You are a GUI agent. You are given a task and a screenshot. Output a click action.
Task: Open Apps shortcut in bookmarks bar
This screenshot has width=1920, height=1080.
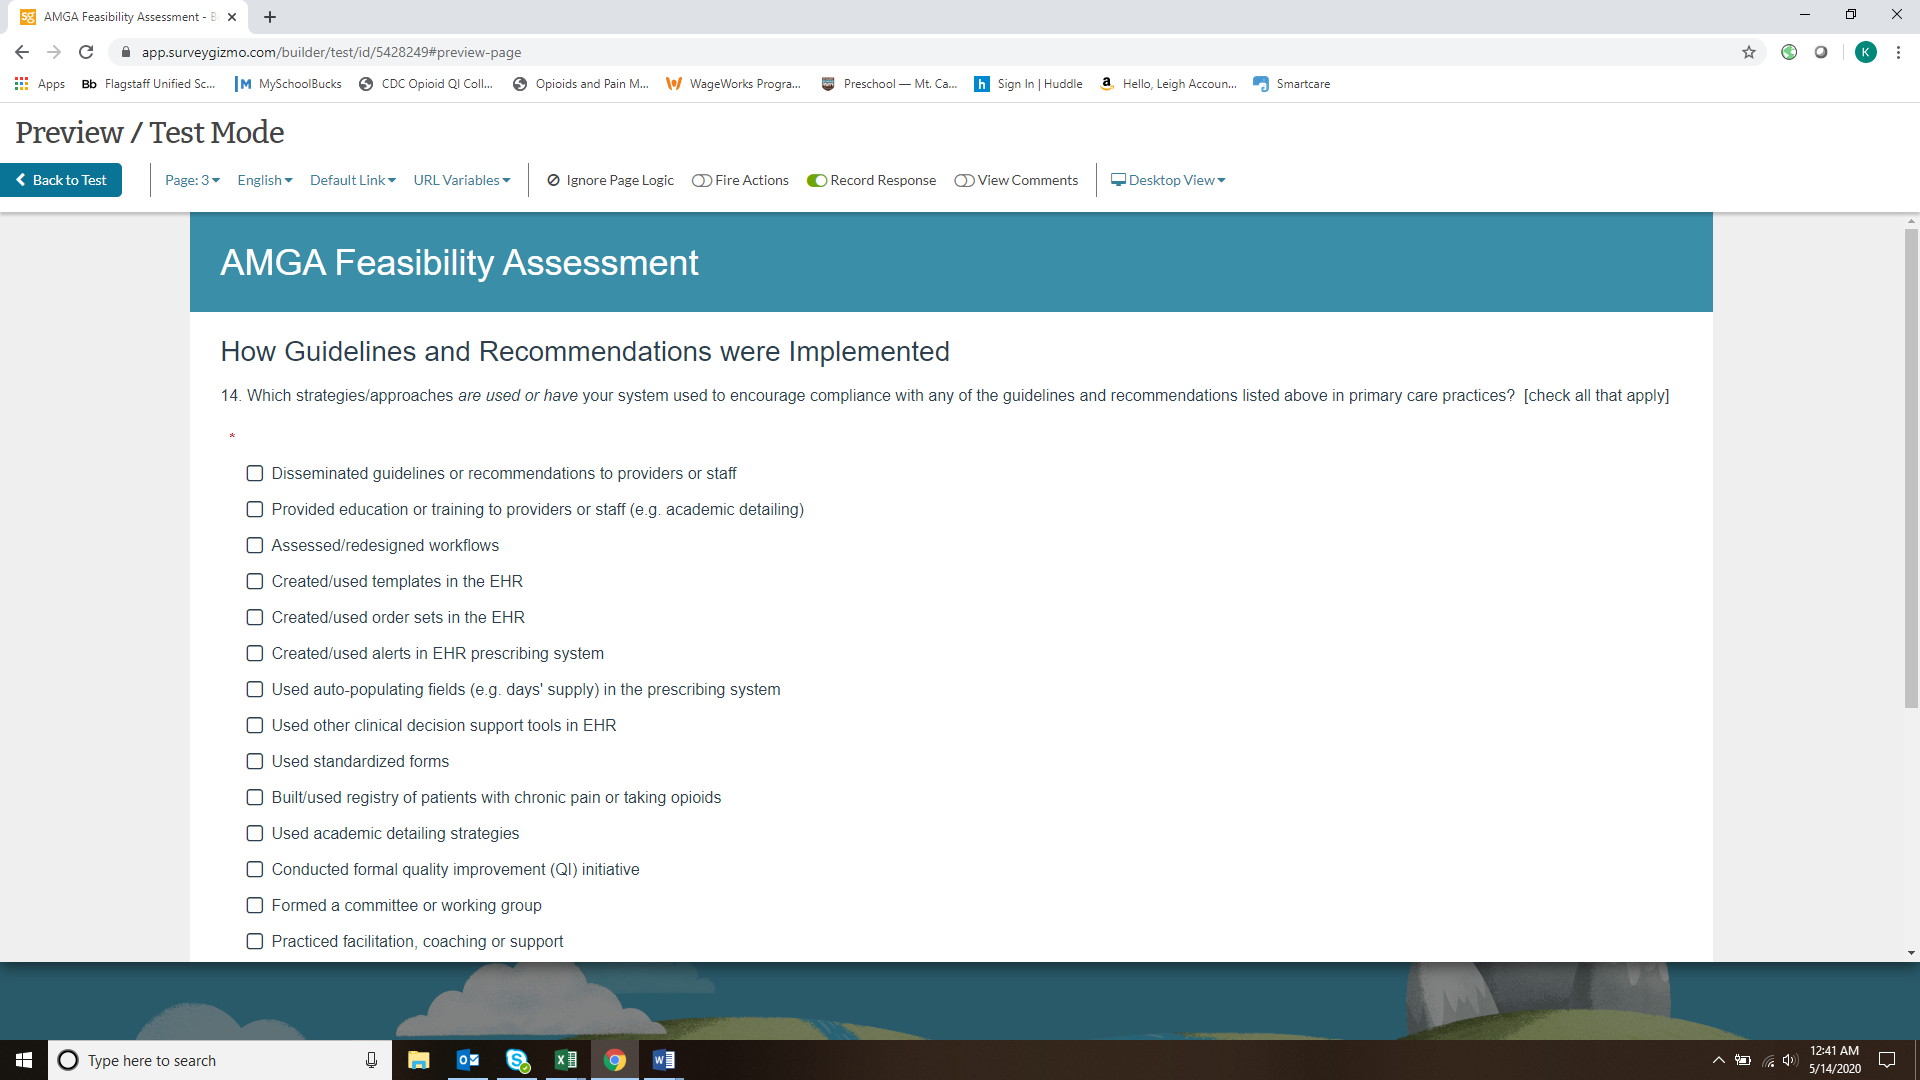(x=40, y=84)
